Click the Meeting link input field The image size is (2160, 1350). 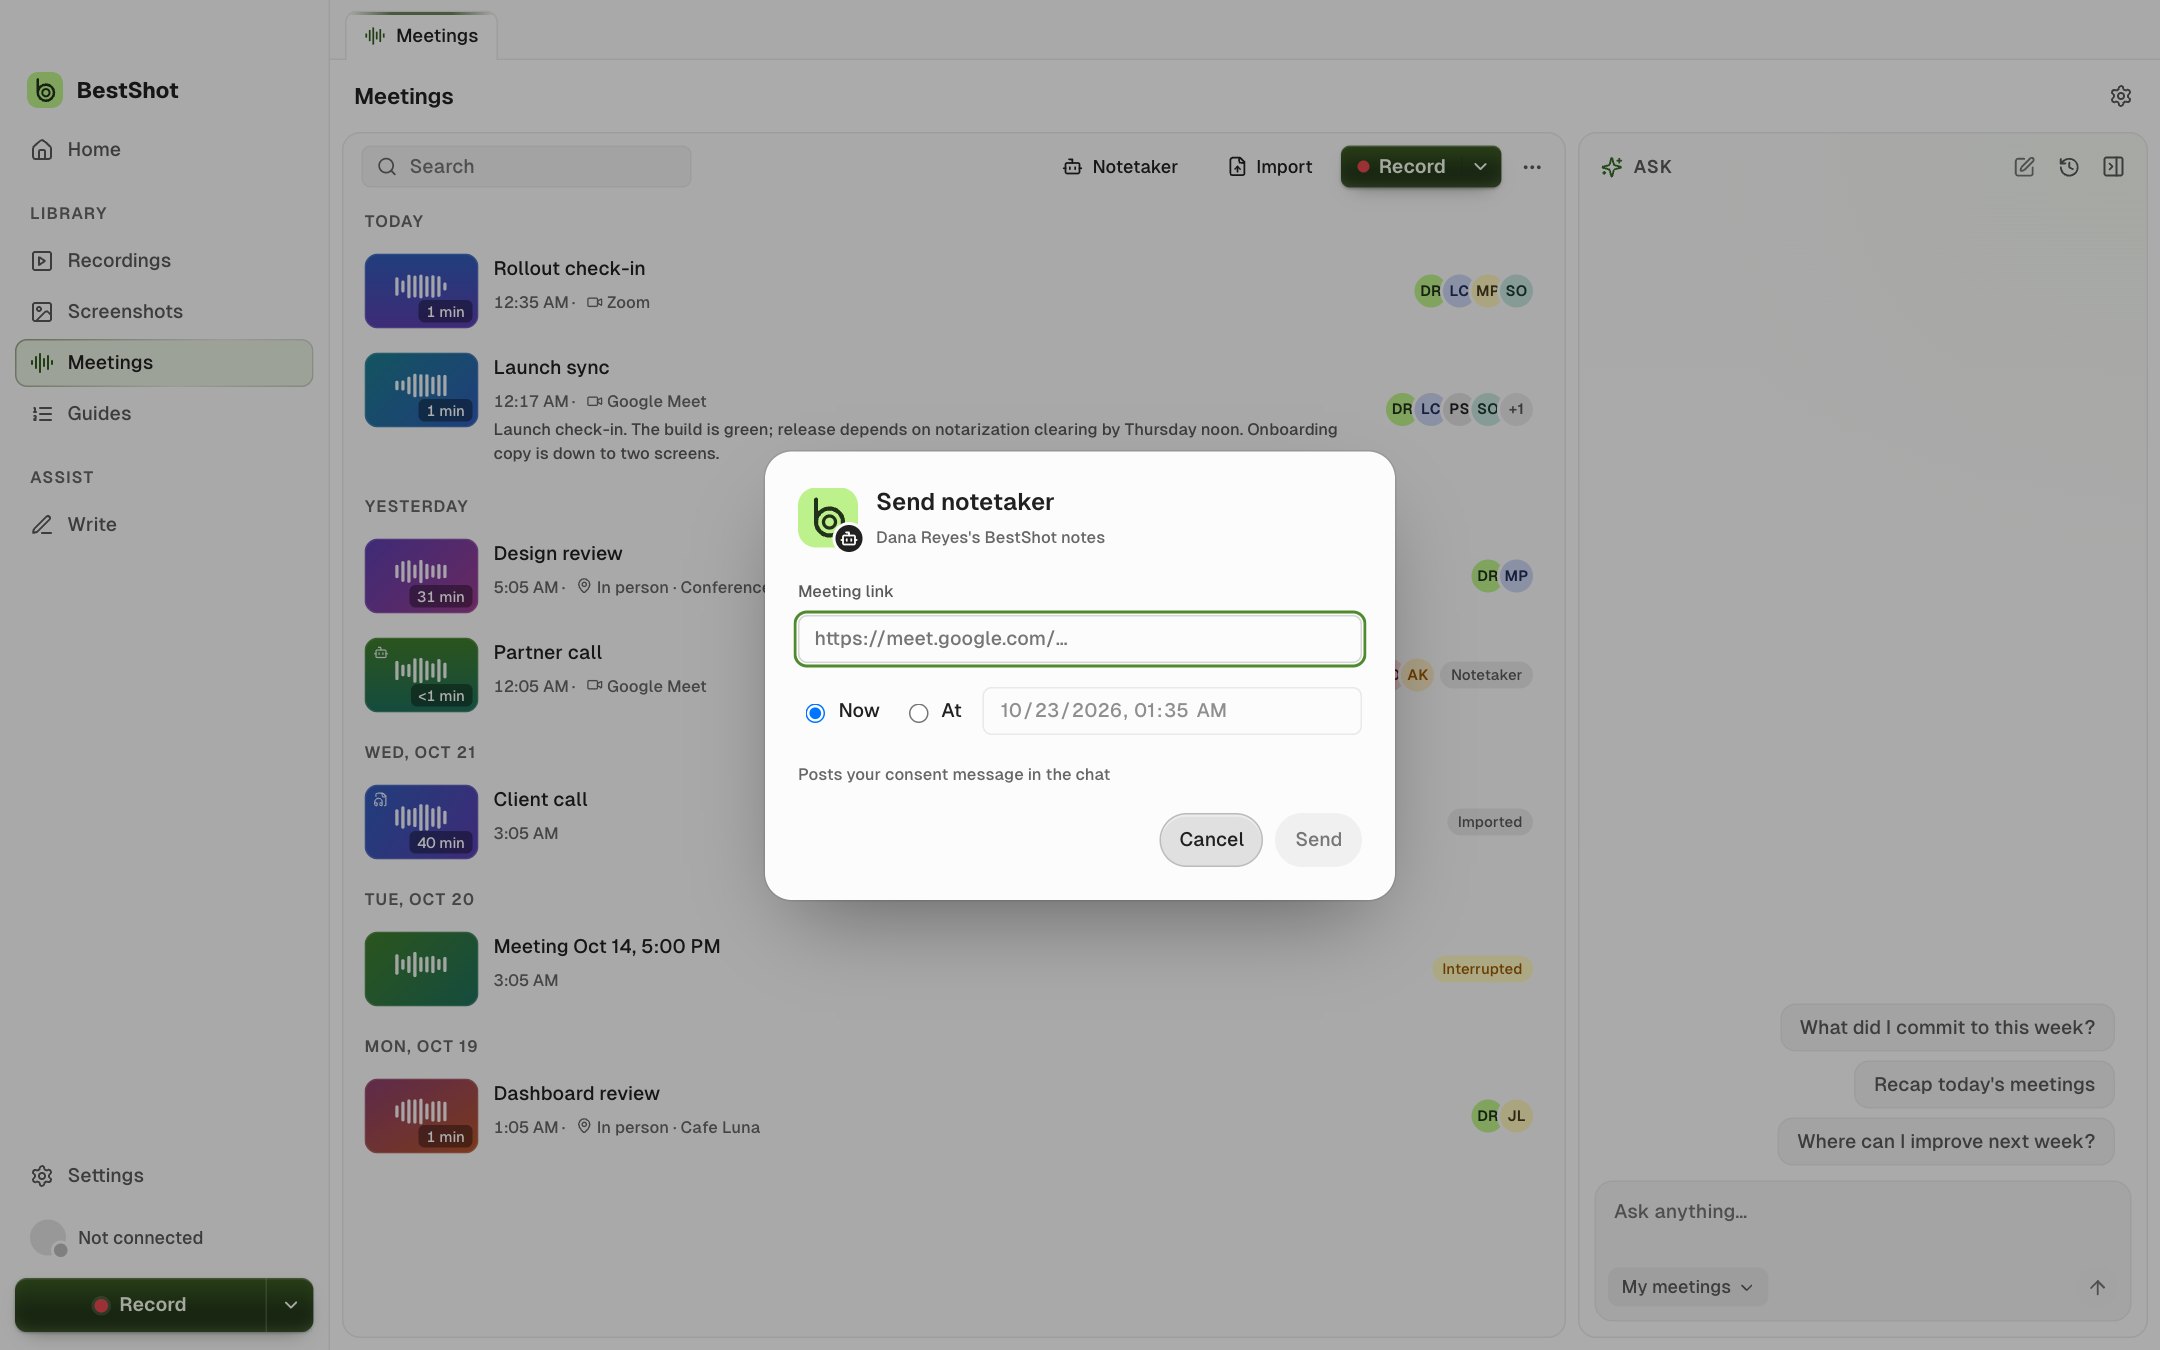pos(1080,638)
